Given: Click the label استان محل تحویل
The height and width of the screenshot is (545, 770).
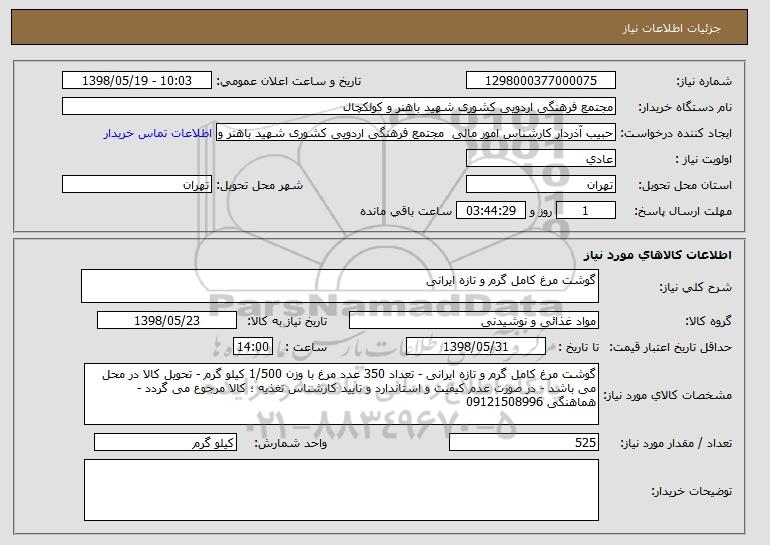Looking at the screenshot, I should [x=685, y=185].
